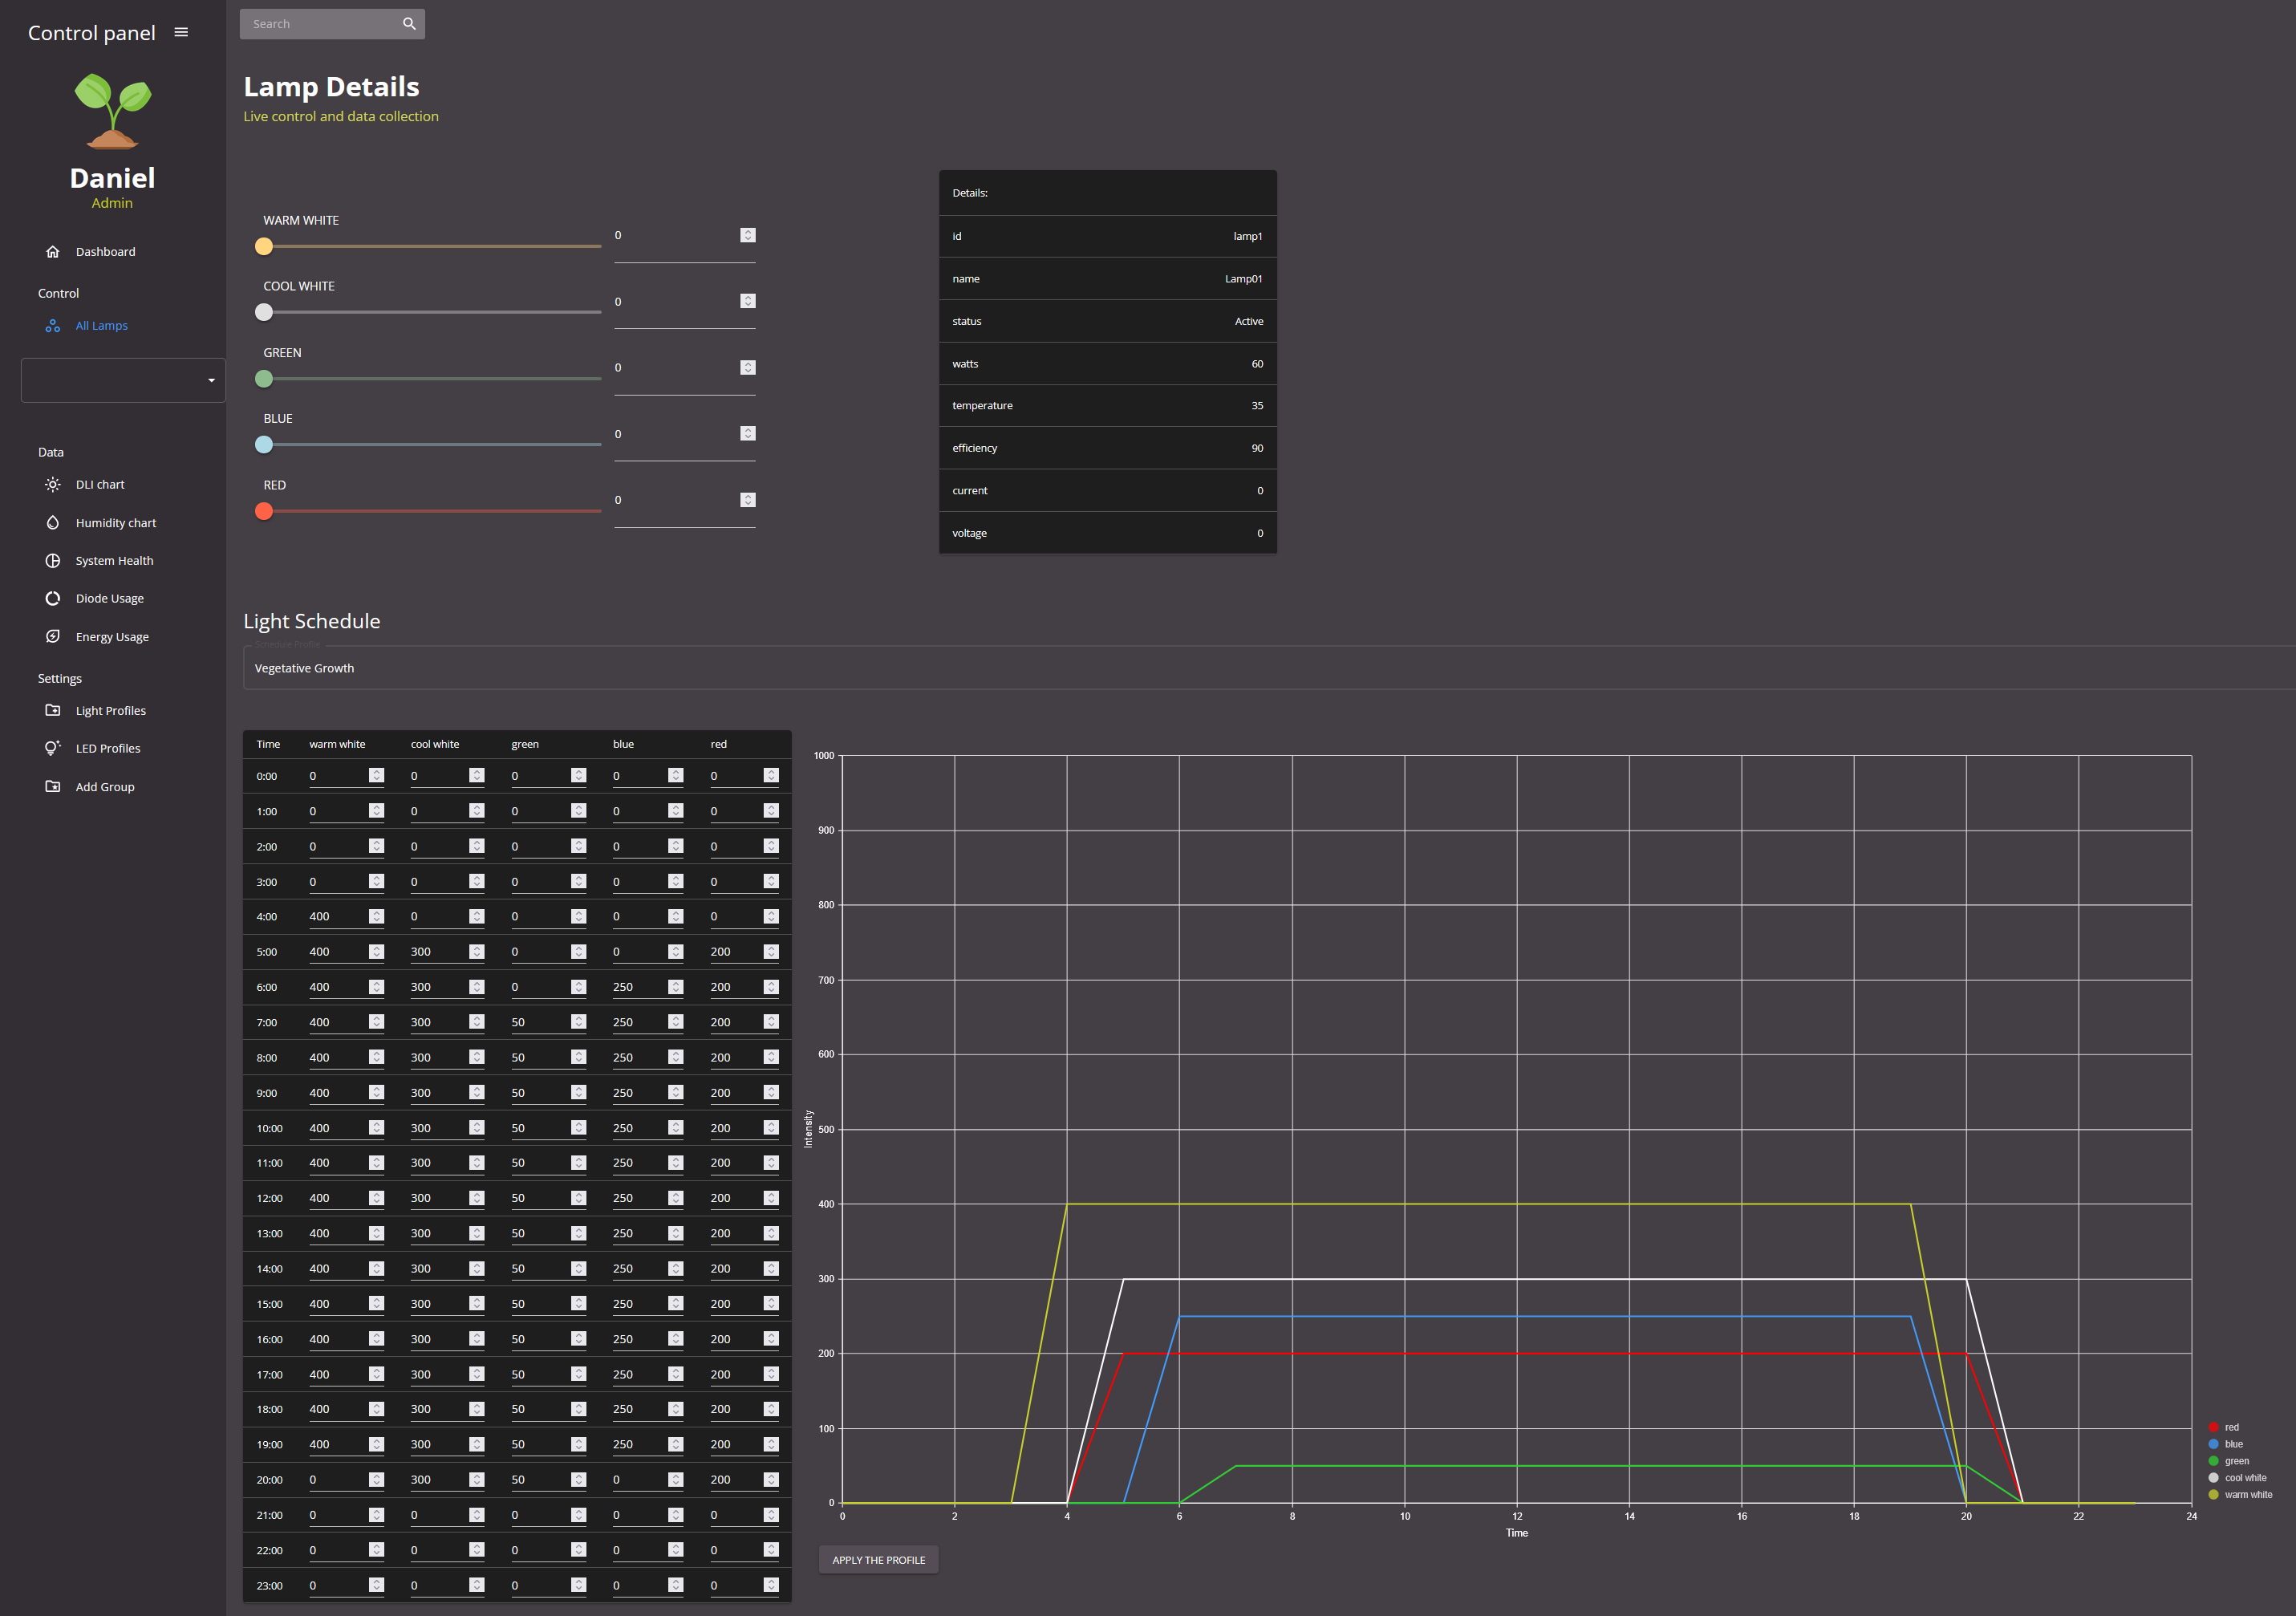This screenshot has height=1616, width=2296.
Task: Open System Health pie icon
Action: tap(53, 561)
